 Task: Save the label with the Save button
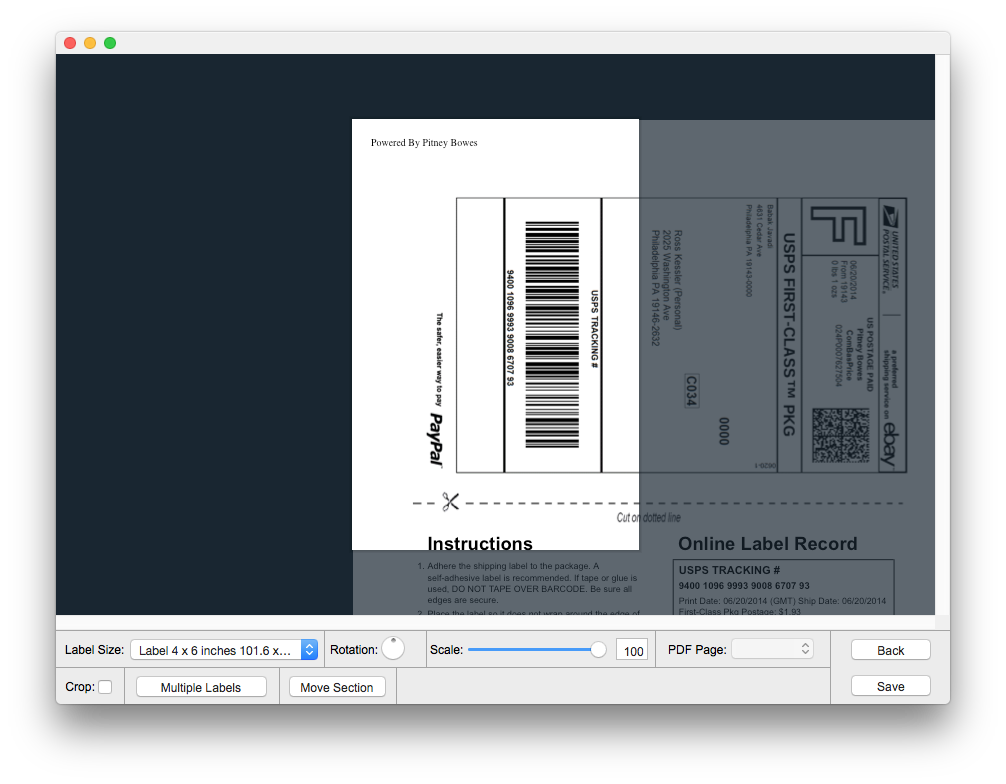[890, 686]
